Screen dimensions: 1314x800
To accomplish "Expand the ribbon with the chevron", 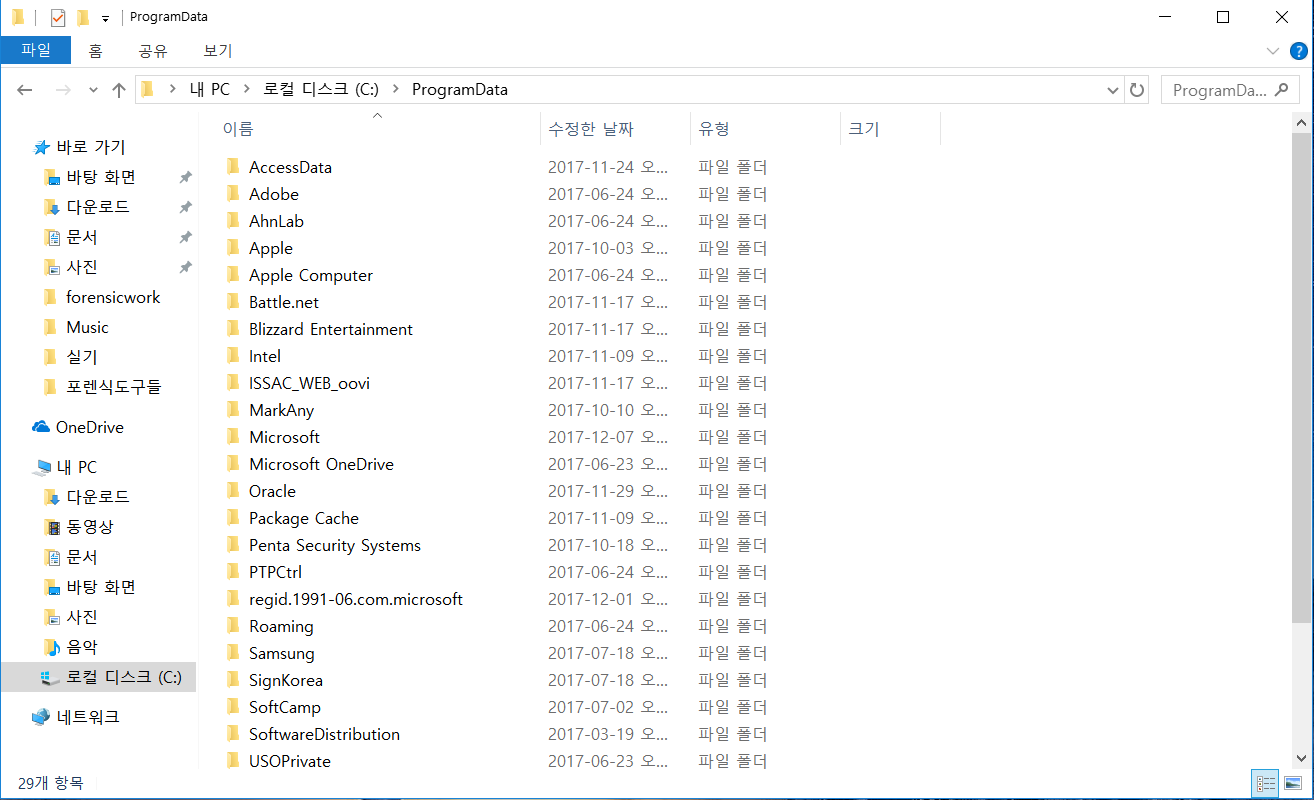I will point(1273,51).
